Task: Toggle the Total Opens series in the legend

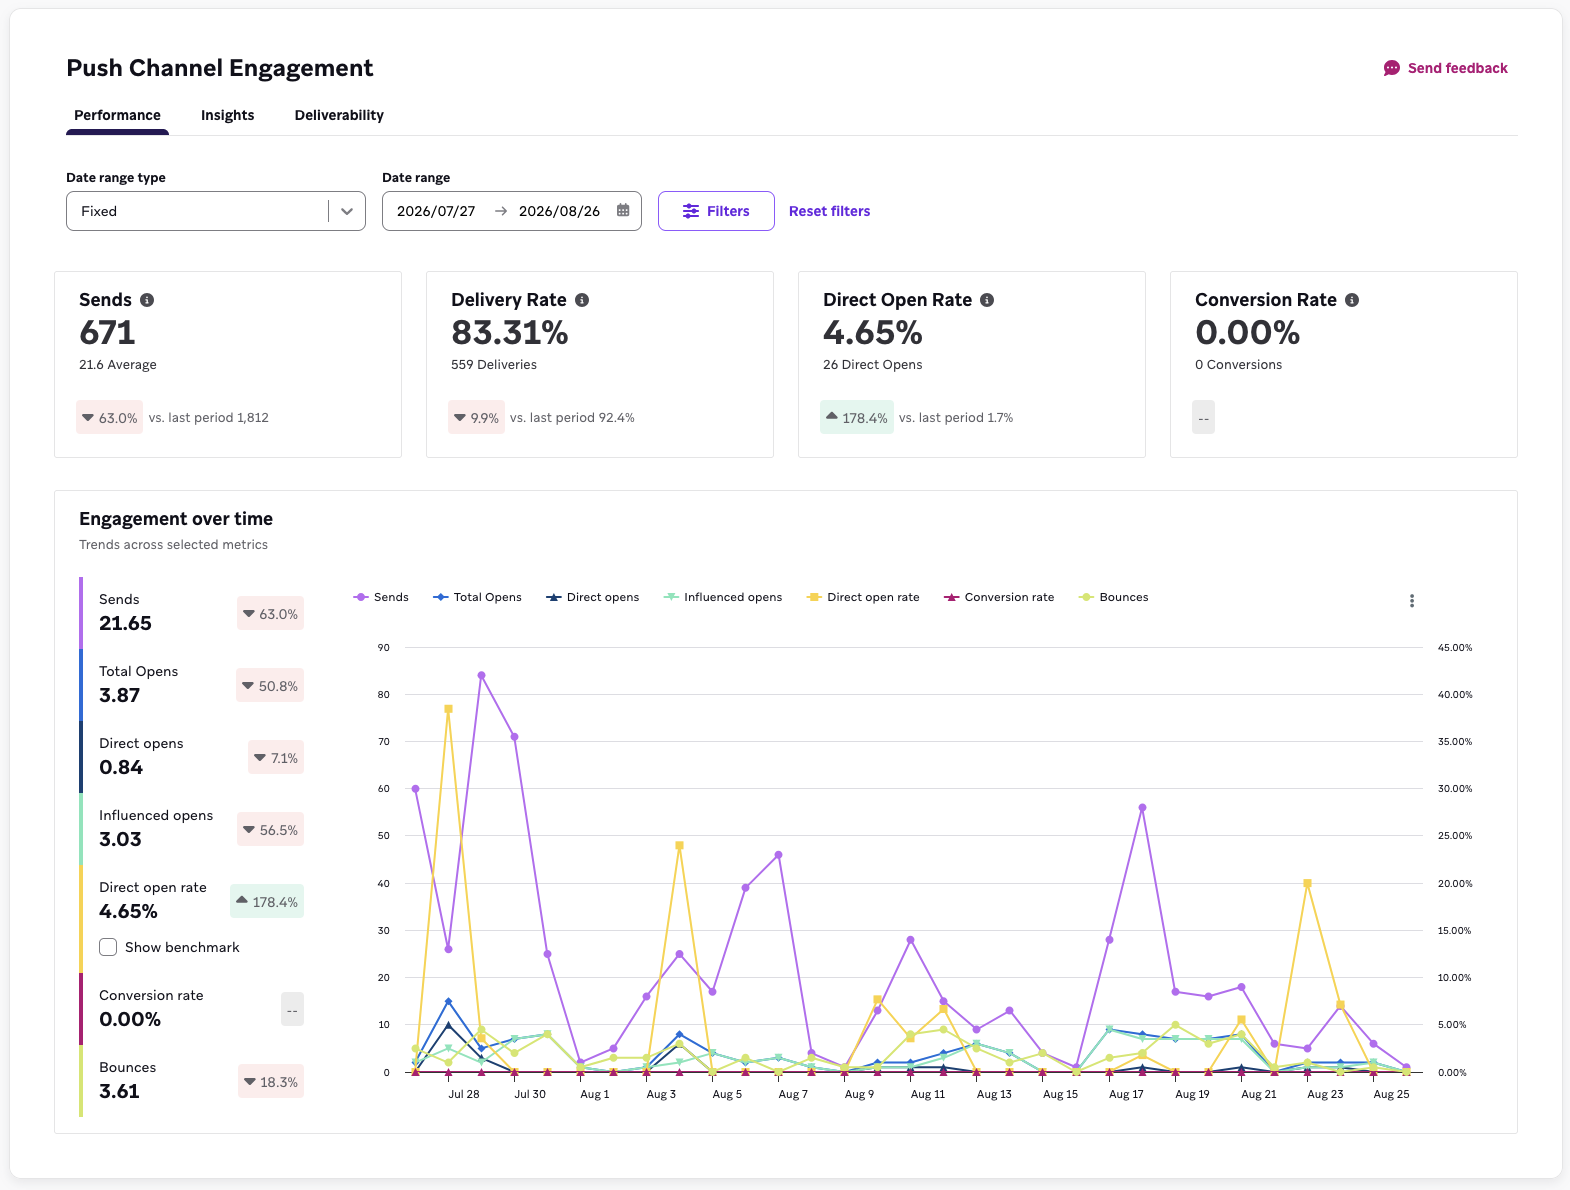Action: point(477,597)
